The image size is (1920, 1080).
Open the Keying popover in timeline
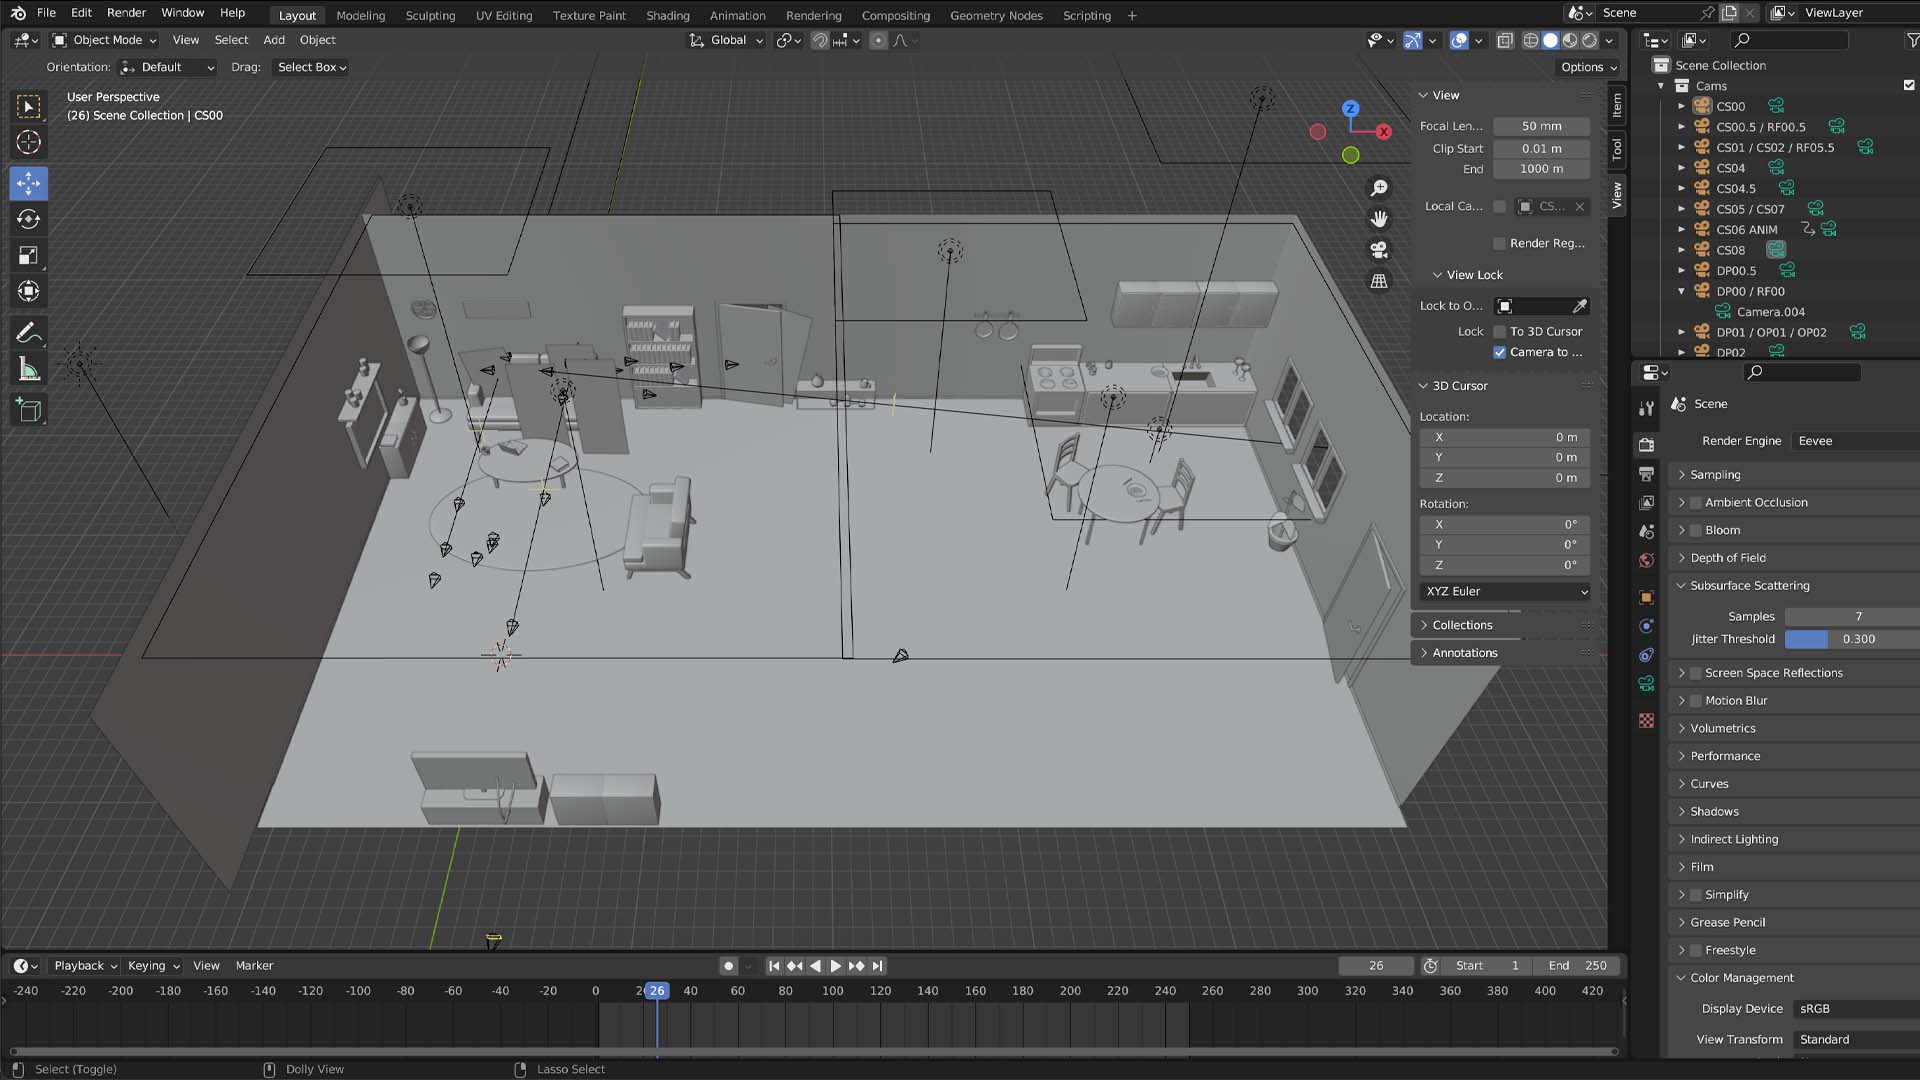click(x=153, y=966)
